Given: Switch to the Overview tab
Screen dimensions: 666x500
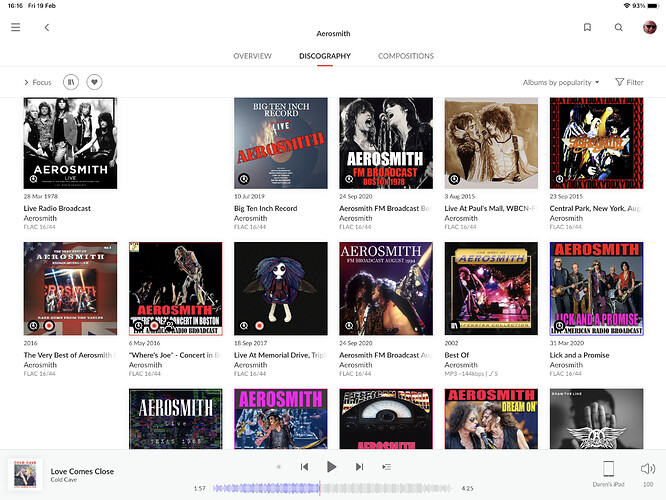Looking at the screenshot, I should coord(252,56).
